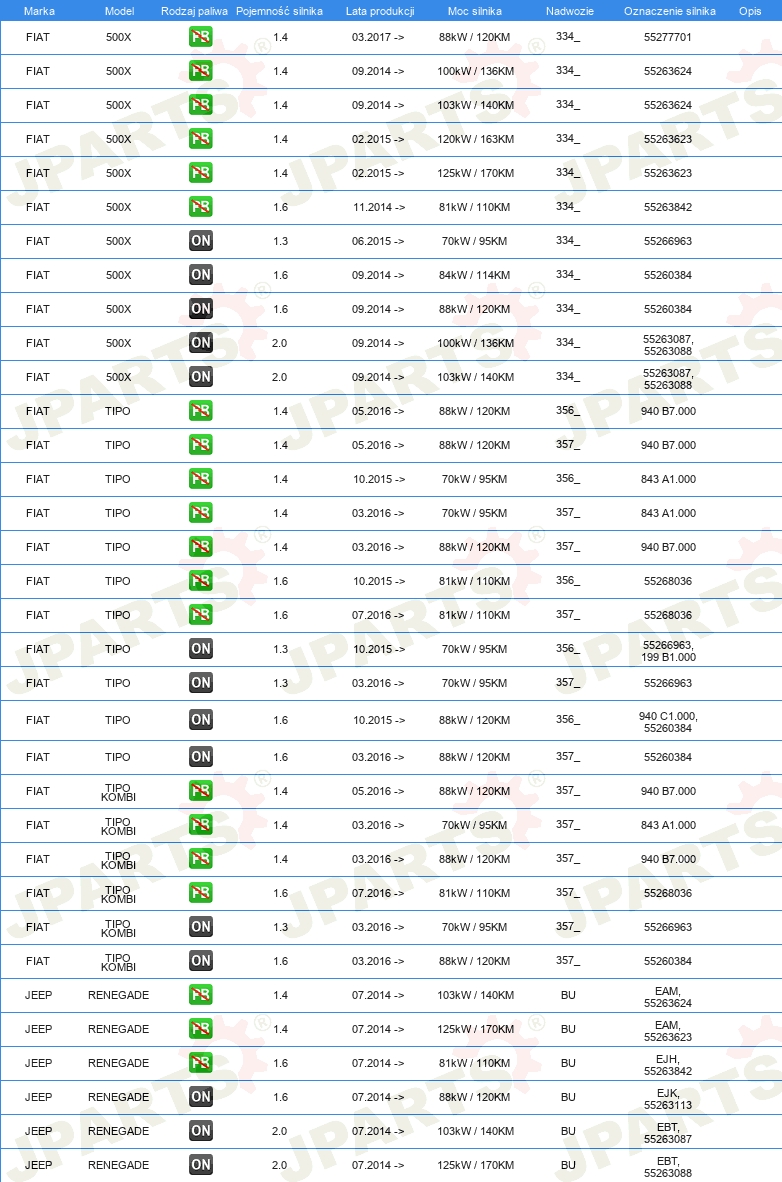
Task: Click the Rodzaj paliwa column header
Action: [194, 11]
